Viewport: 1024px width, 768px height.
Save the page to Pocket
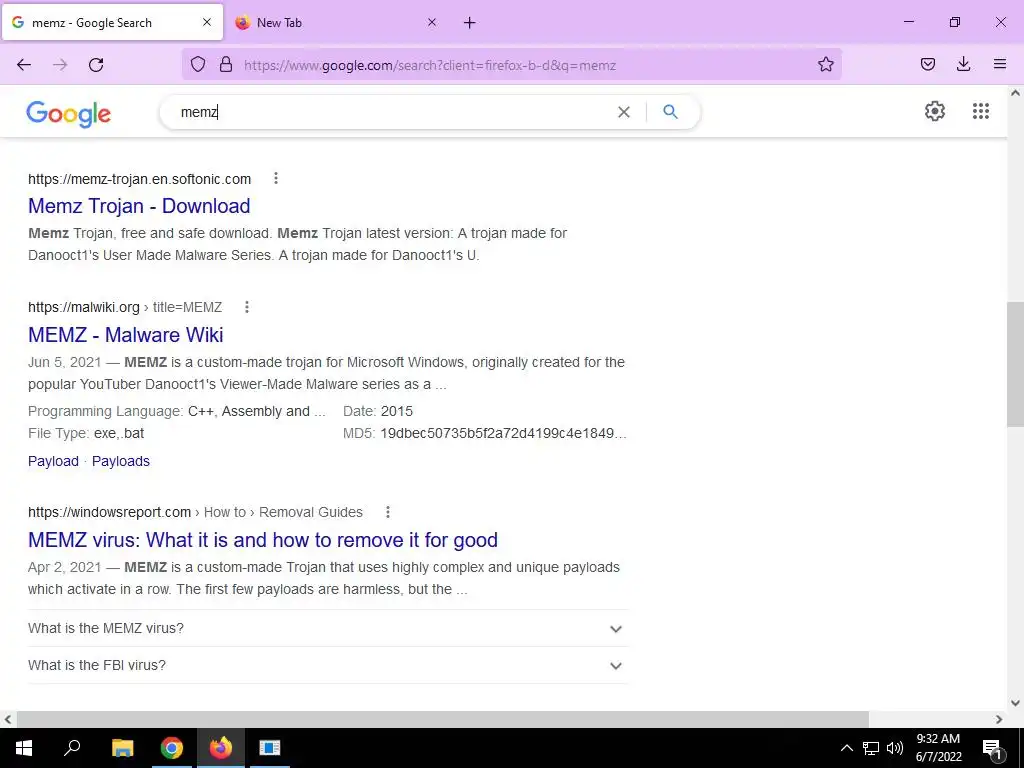click(928, 64)
